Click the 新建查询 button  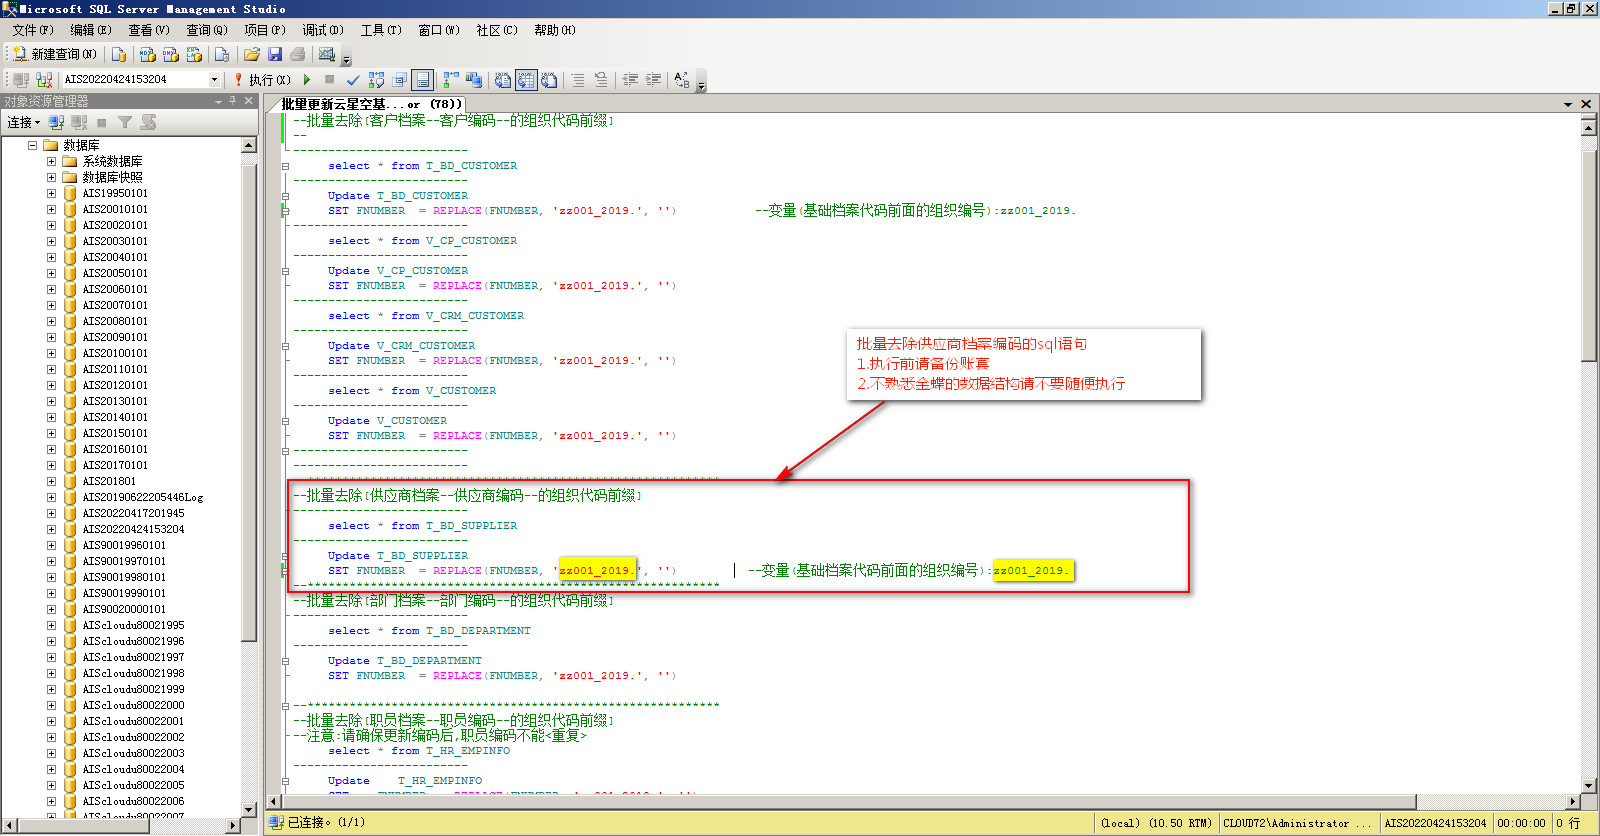(x=54, y=54)
